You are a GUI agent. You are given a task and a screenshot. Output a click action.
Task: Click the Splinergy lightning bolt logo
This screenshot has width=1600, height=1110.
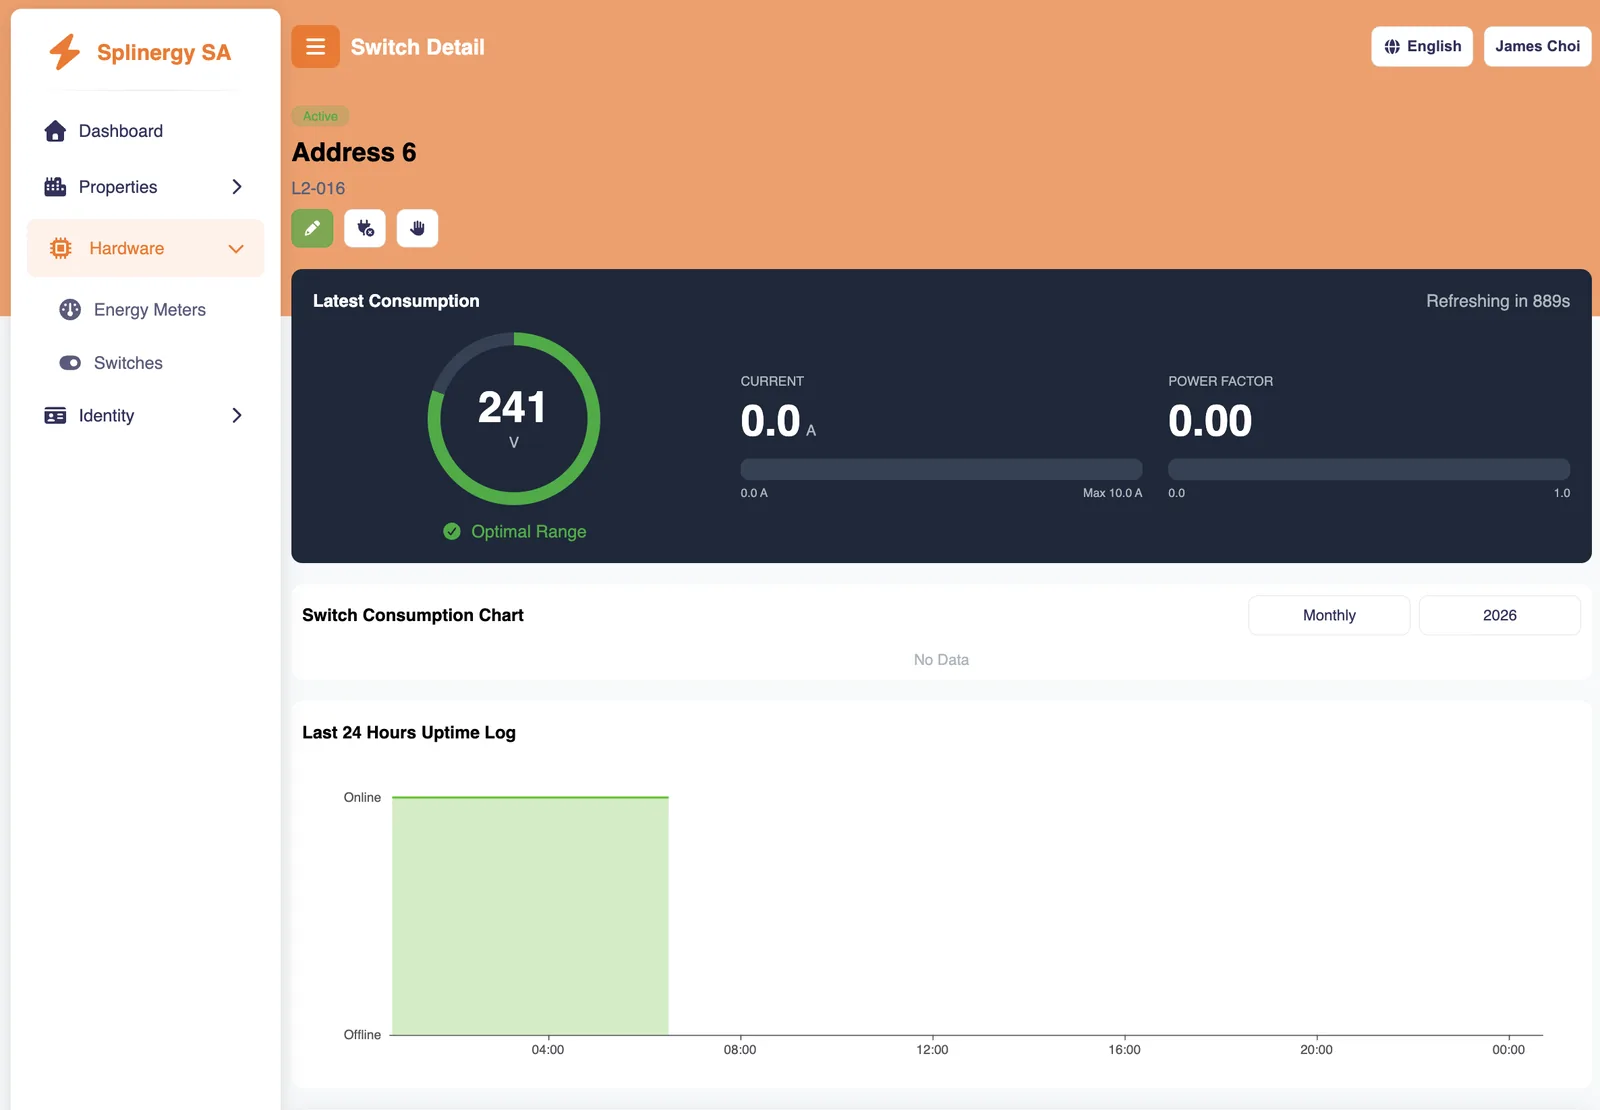(x=65, y=52)
